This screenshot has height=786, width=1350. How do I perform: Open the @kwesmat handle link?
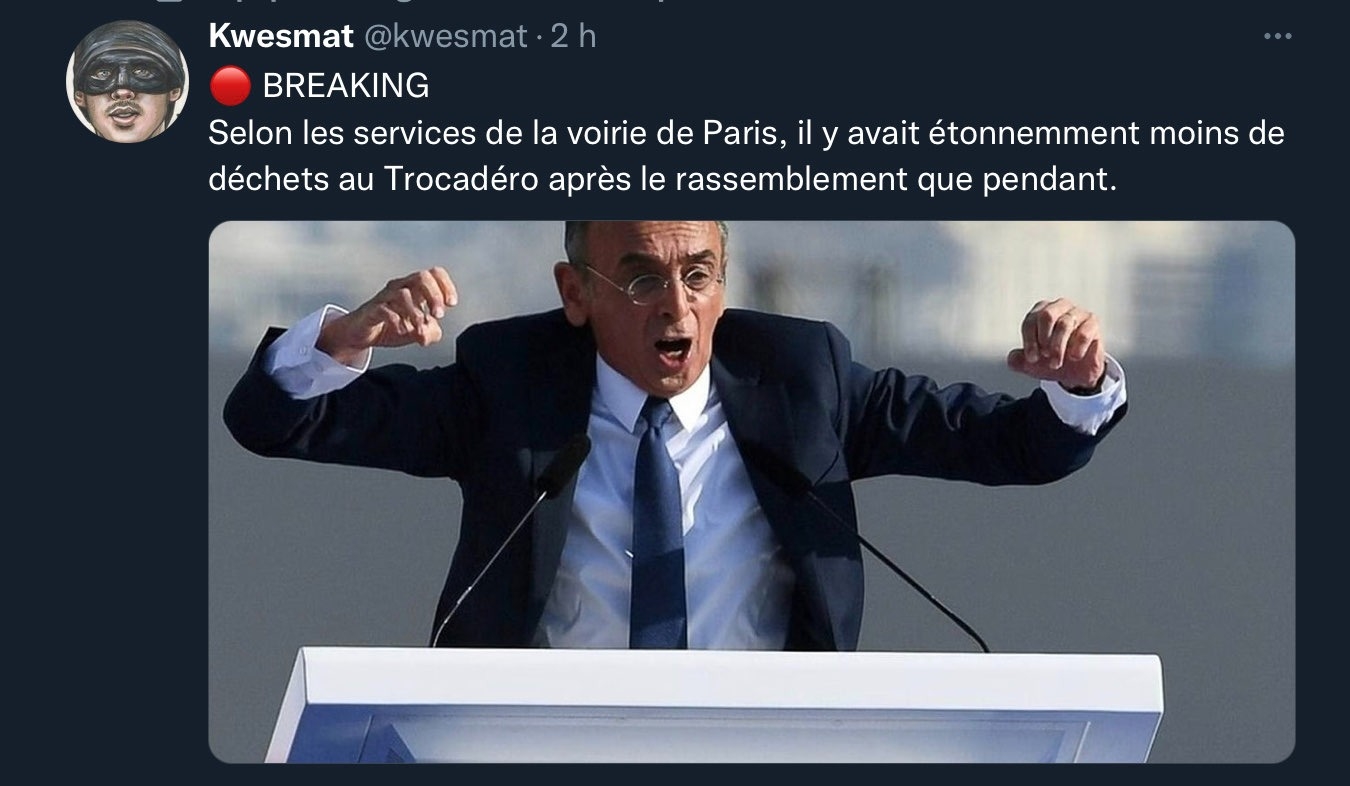(444, 37)
